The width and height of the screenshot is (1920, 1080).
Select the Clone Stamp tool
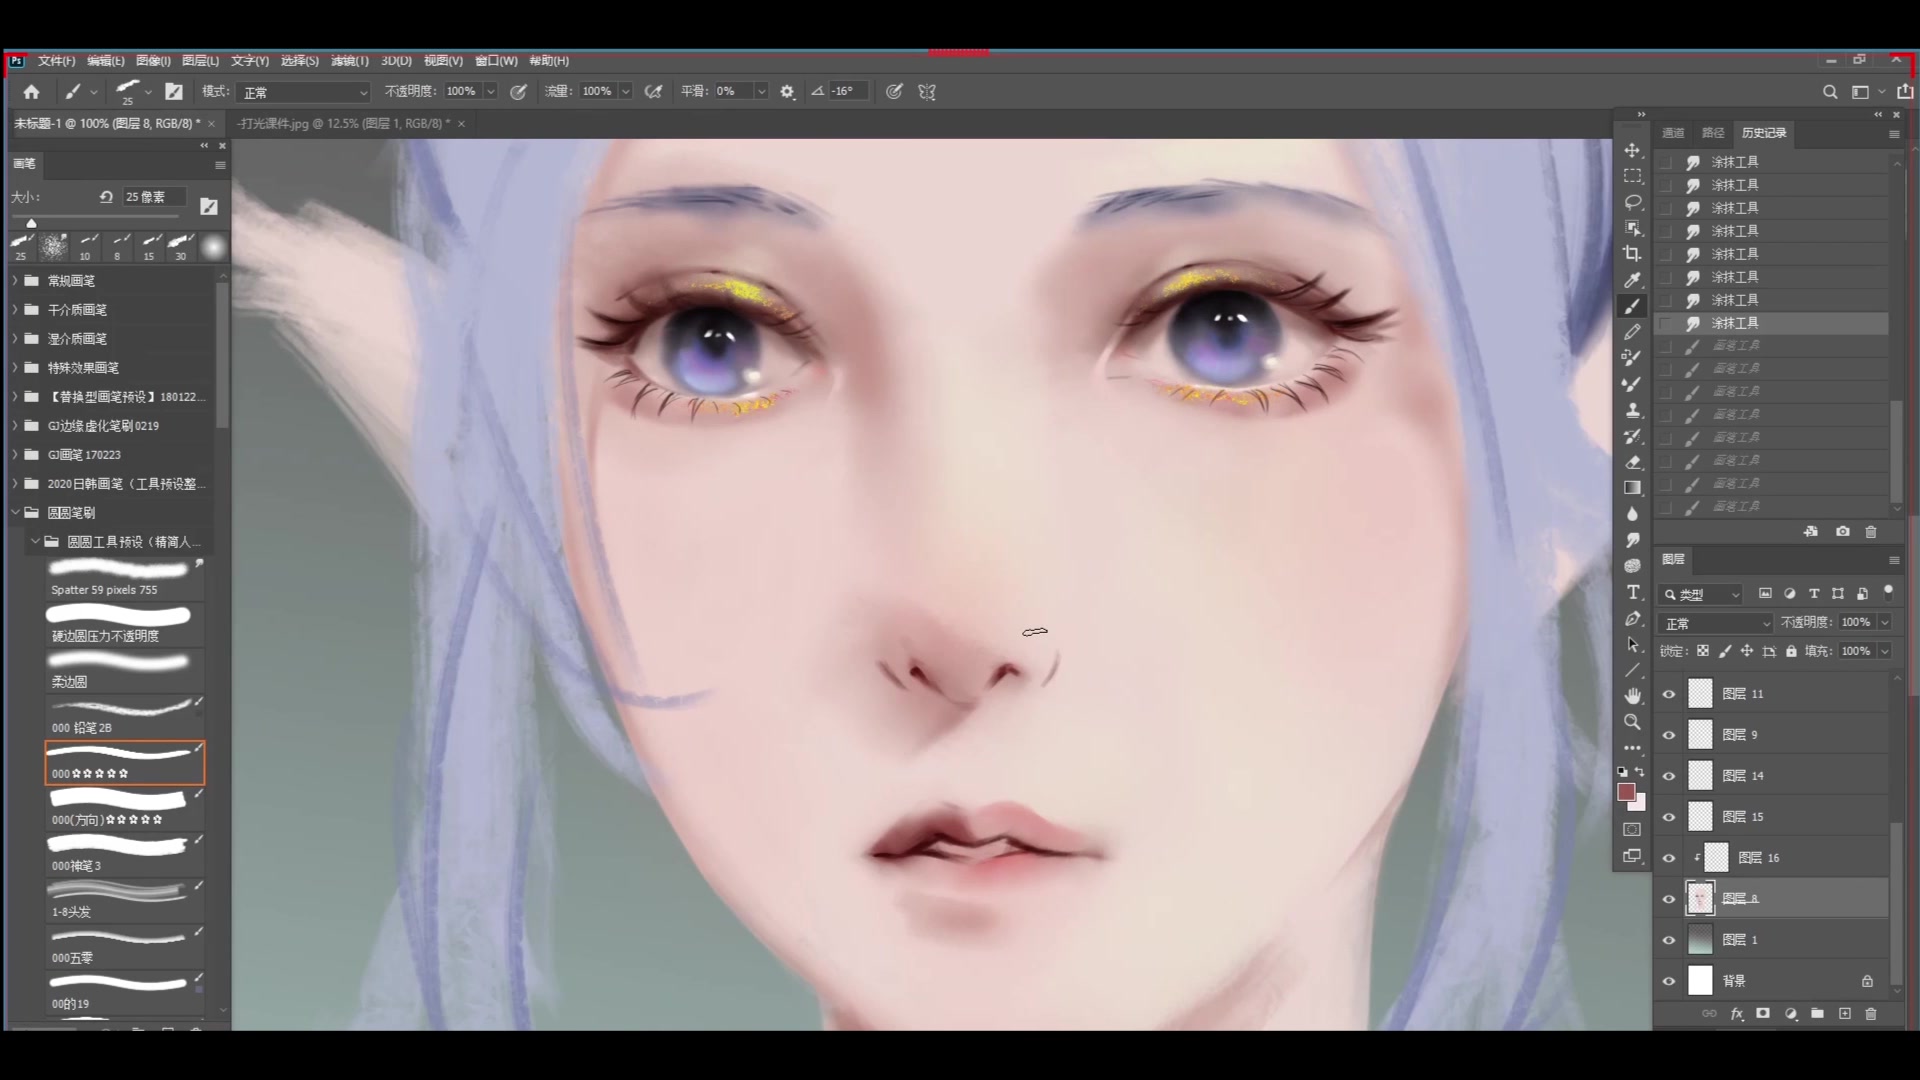coord(1632,410)
